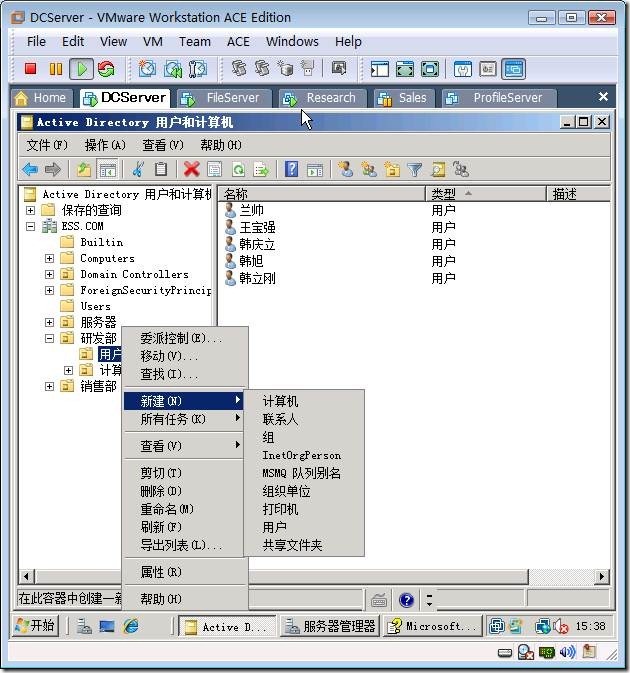The height and width of the screenshot is (673, 630).
Task: Click the VMware reset icon
Action: 106,69
